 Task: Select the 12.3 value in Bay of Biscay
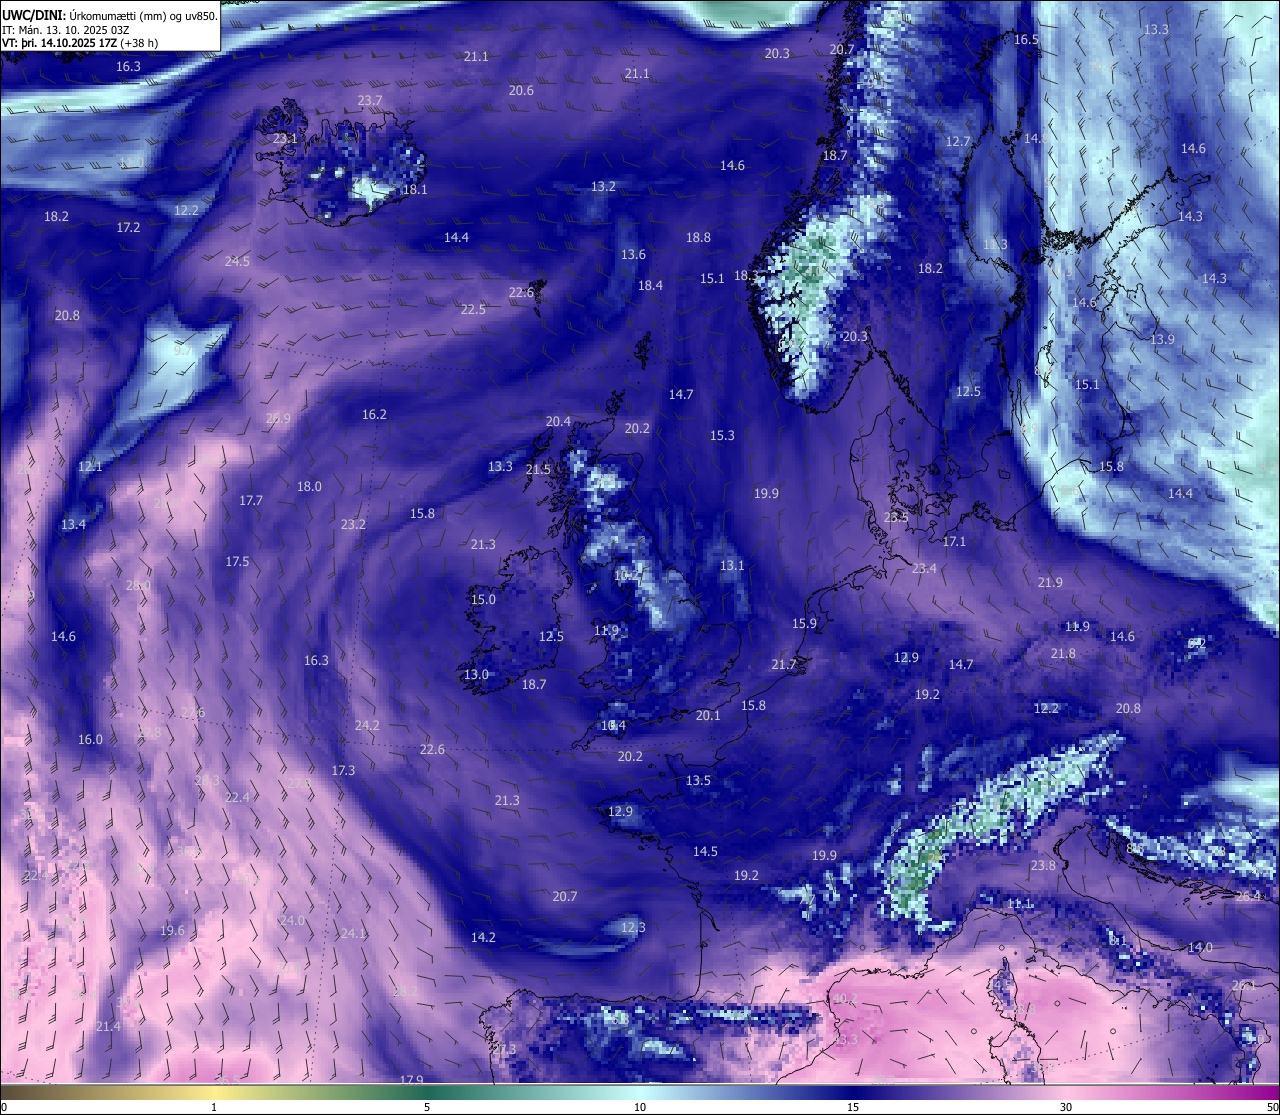tap(633, 927)
